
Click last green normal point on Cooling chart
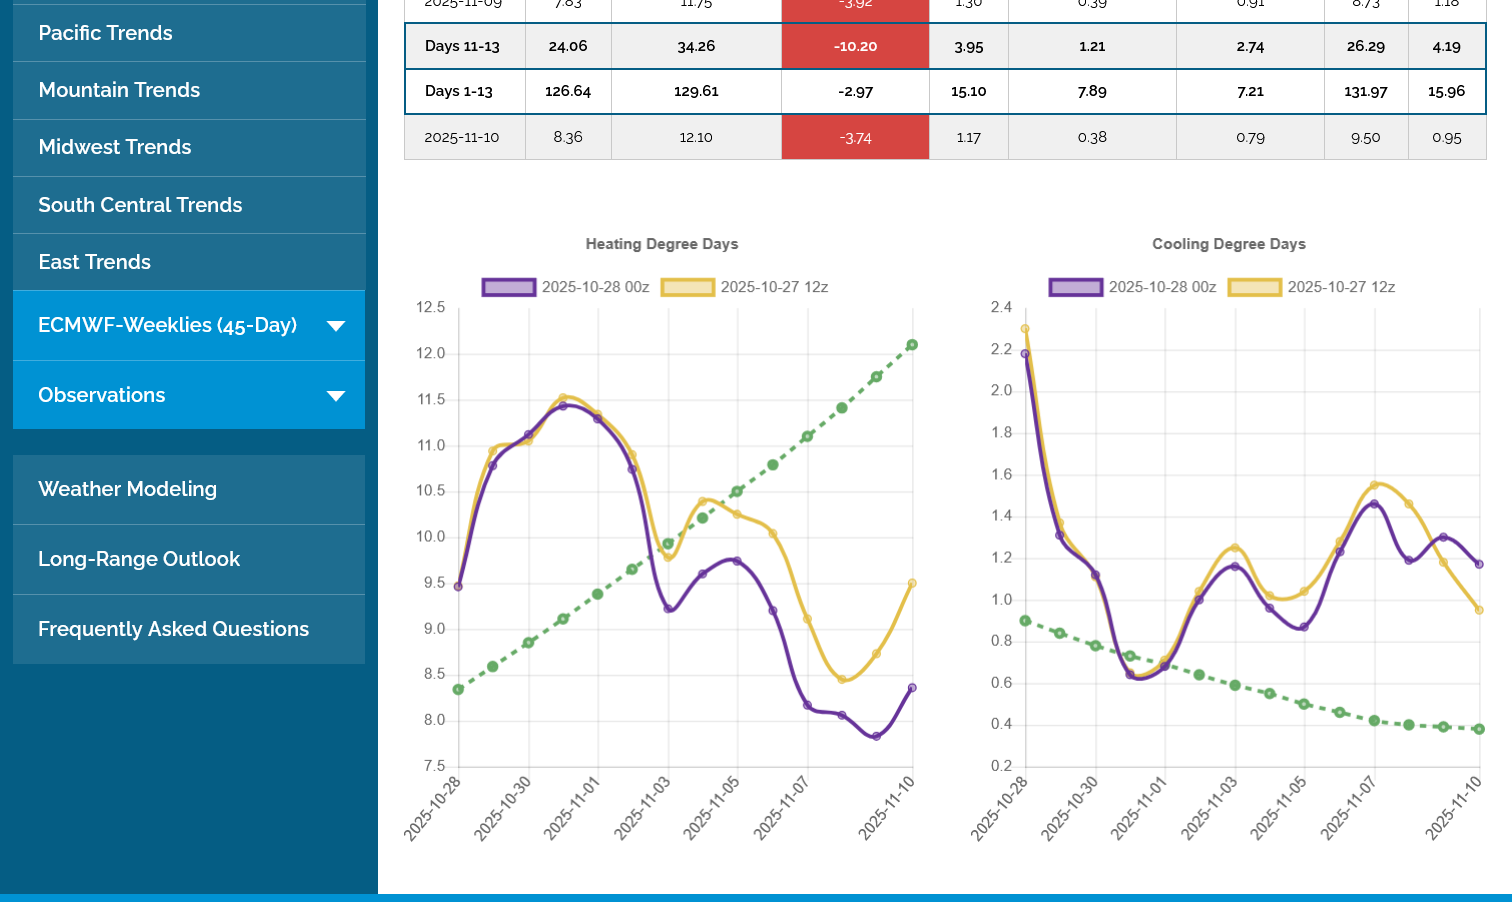pos(1479,729)
